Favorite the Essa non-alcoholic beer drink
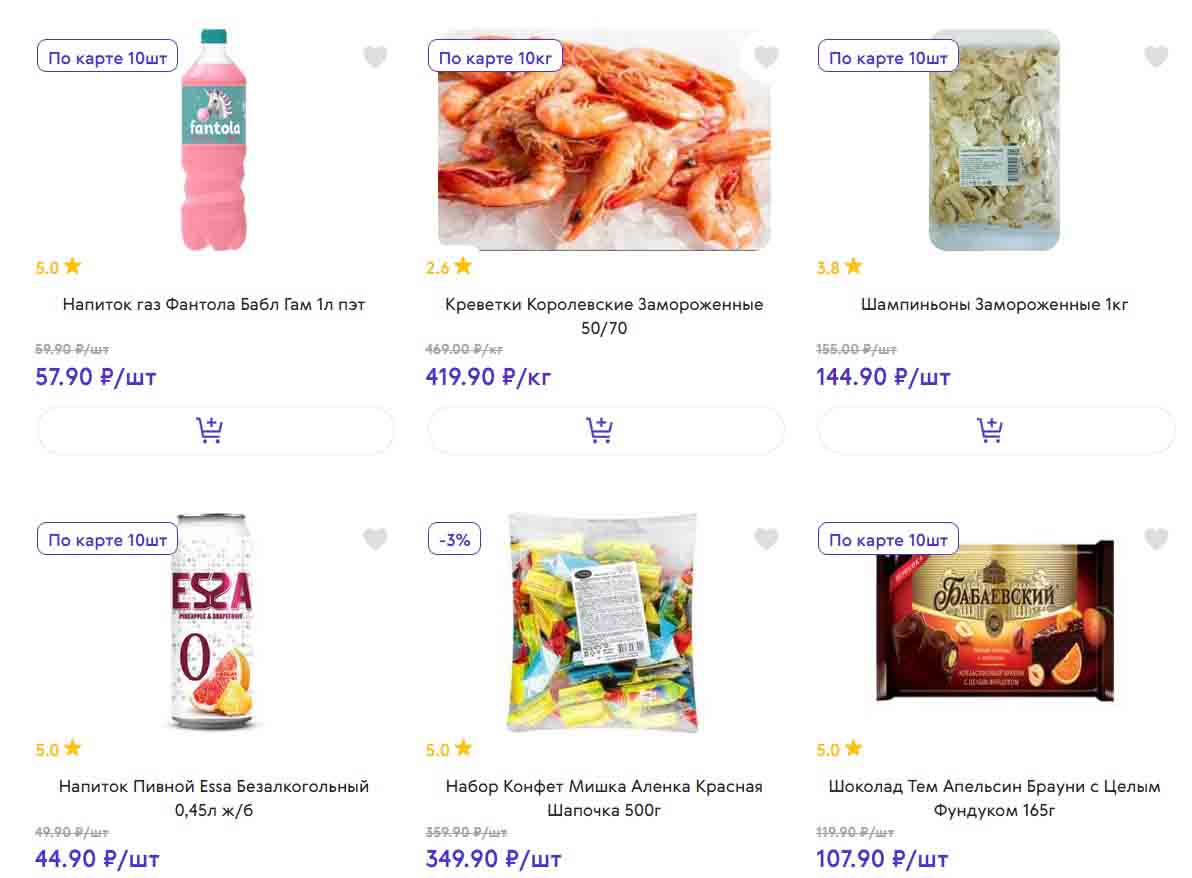 pyautogui.click(x=375, y=540)
